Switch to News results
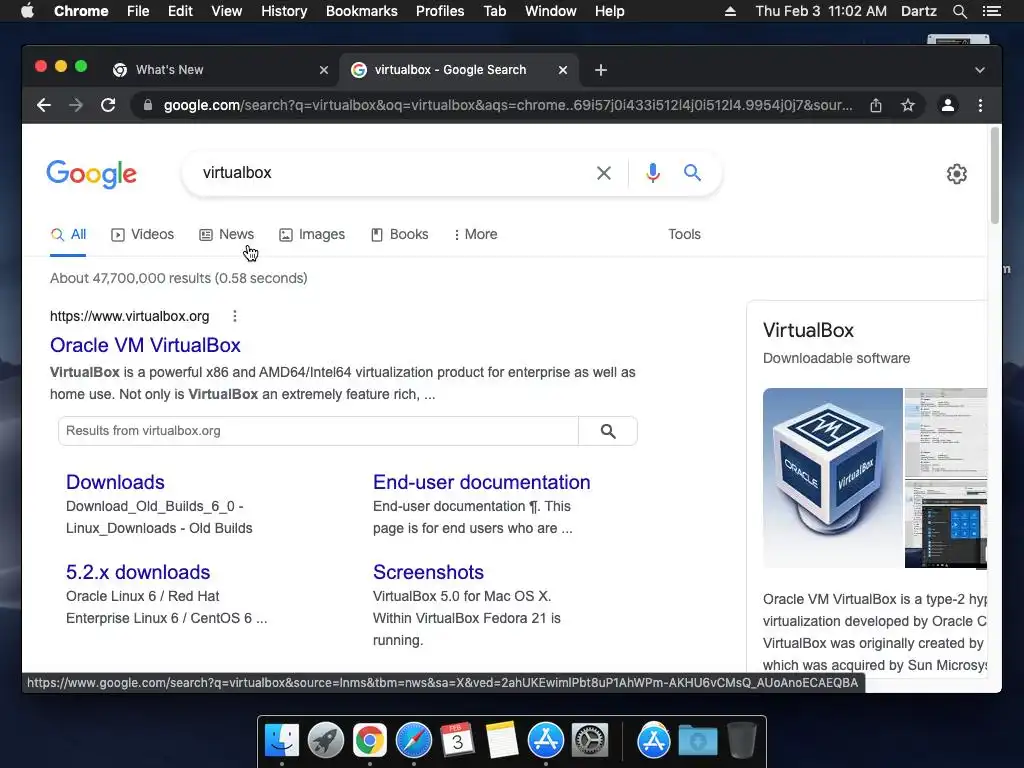This screenshot has height=768, width=1024. click(x=227, y=234)
